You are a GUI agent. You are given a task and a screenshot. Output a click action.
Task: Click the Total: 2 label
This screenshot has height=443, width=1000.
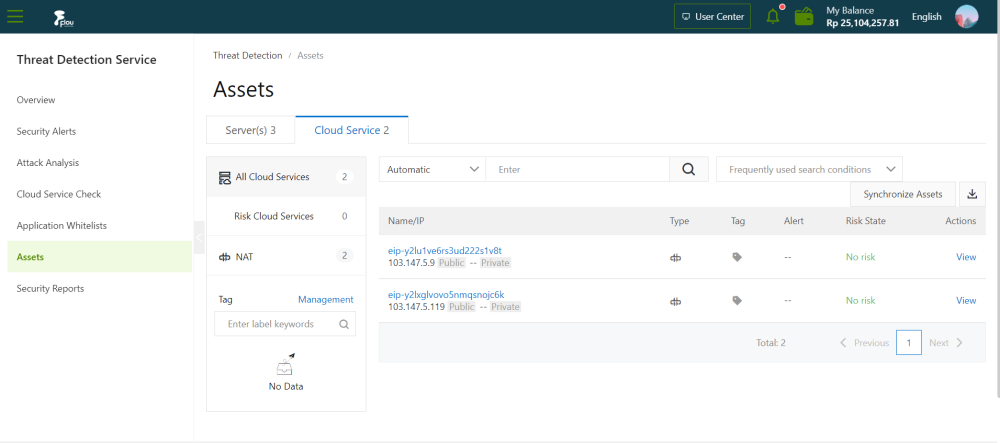tap(770, 343)
